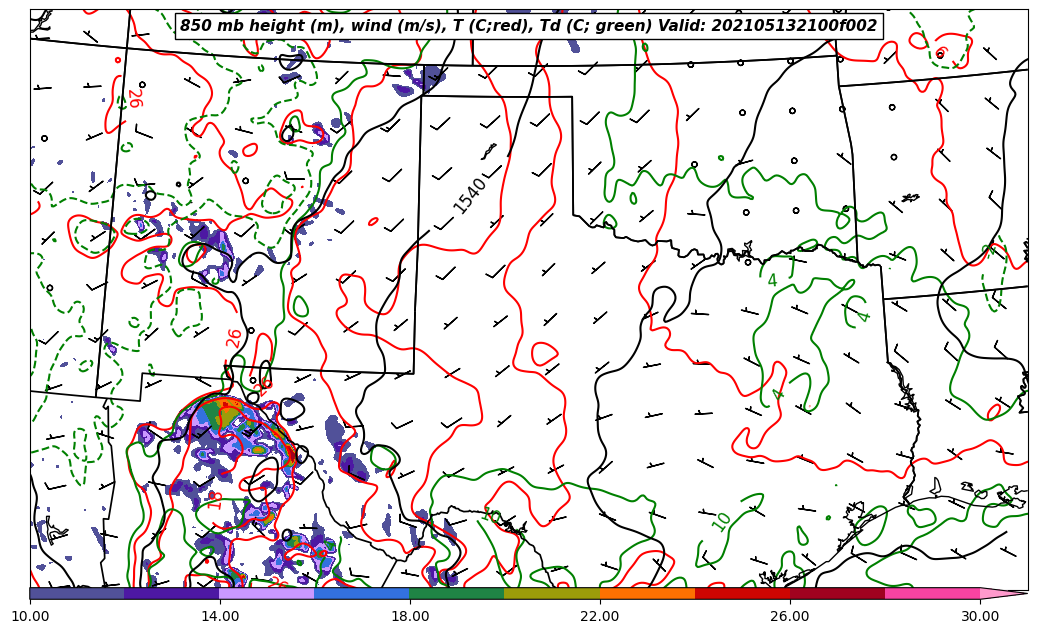Click the olive 20–22 colorbar segment

[x=552, y=593]
